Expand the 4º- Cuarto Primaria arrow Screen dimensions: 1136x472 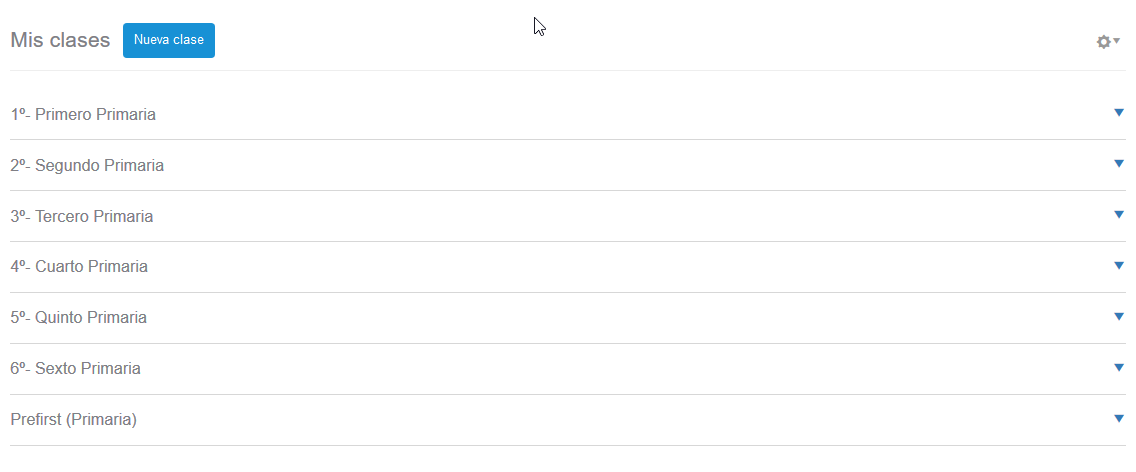click(x=1119, y=266)
